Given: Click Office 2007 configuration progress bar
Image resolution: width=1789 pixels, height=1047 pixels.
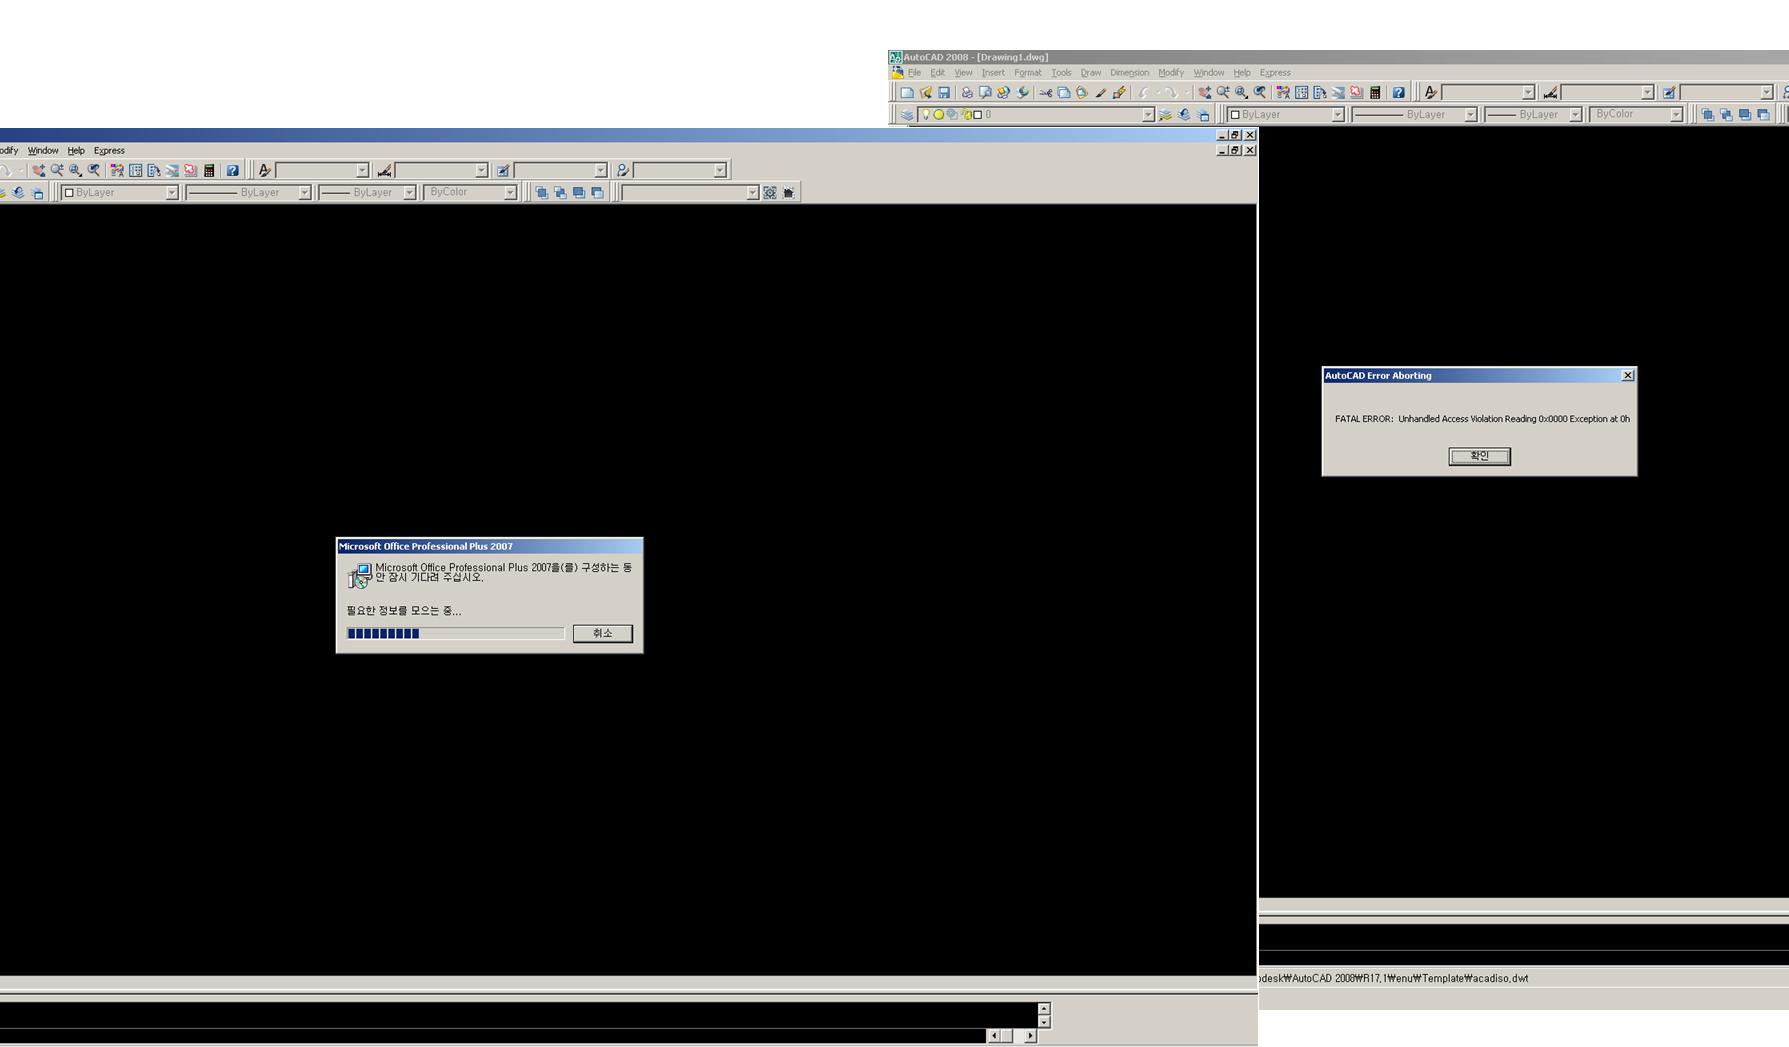Looking at the screenshot, I should pos(455,633).
